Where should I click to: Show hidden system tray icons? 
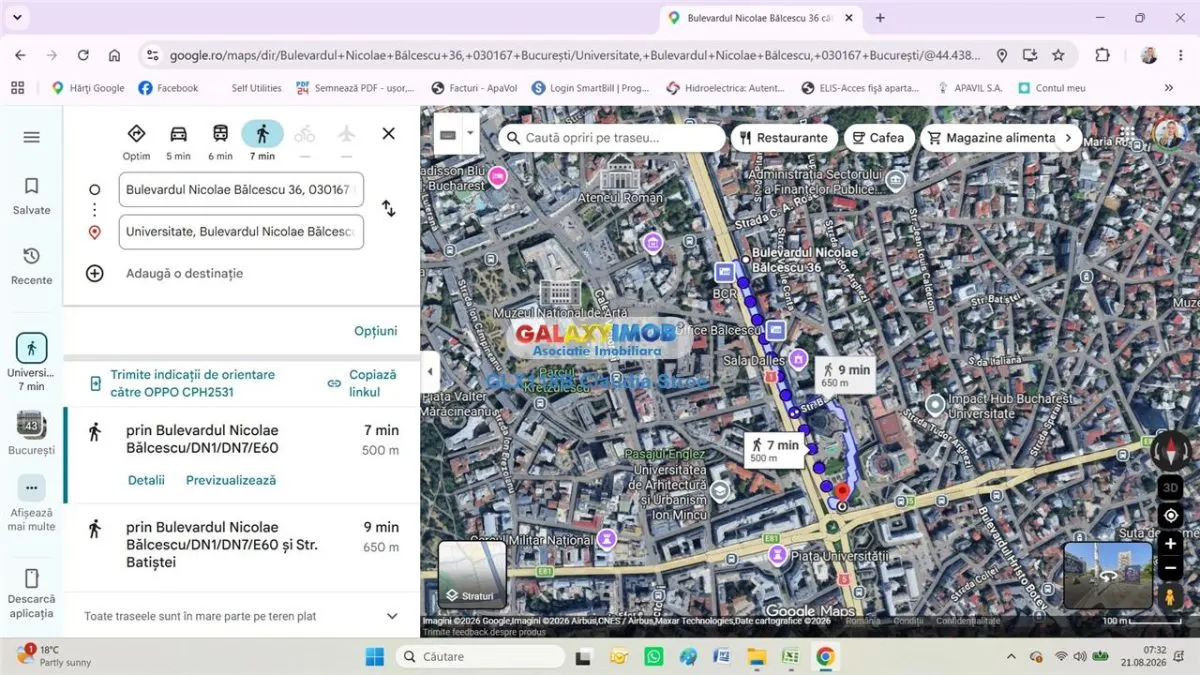click(x=1012, y=657)
